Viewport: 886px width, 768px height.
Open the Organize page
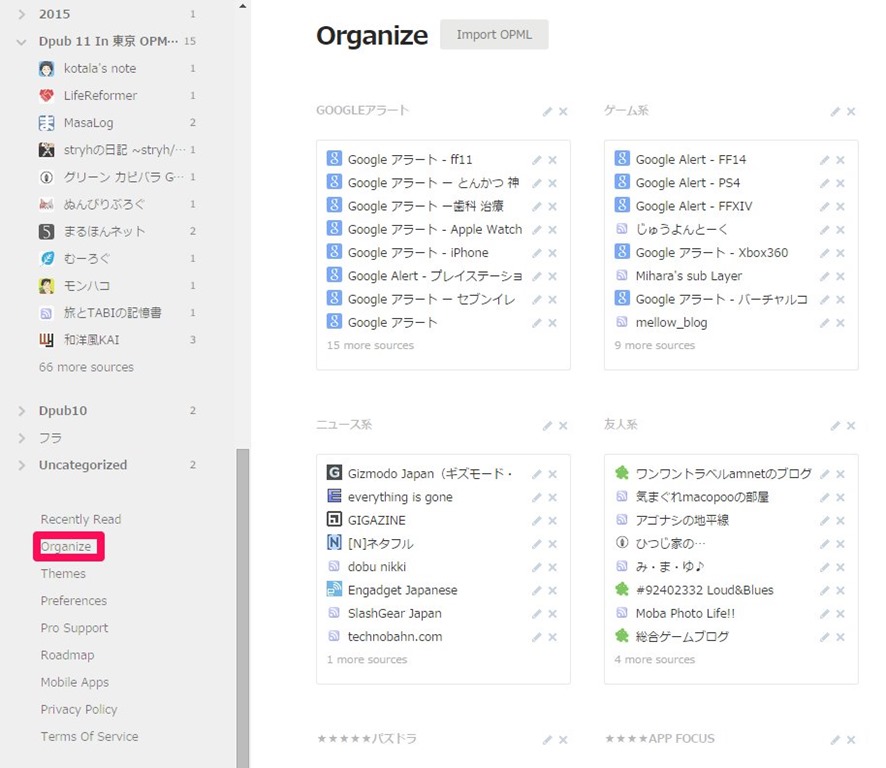pos(66,546)
